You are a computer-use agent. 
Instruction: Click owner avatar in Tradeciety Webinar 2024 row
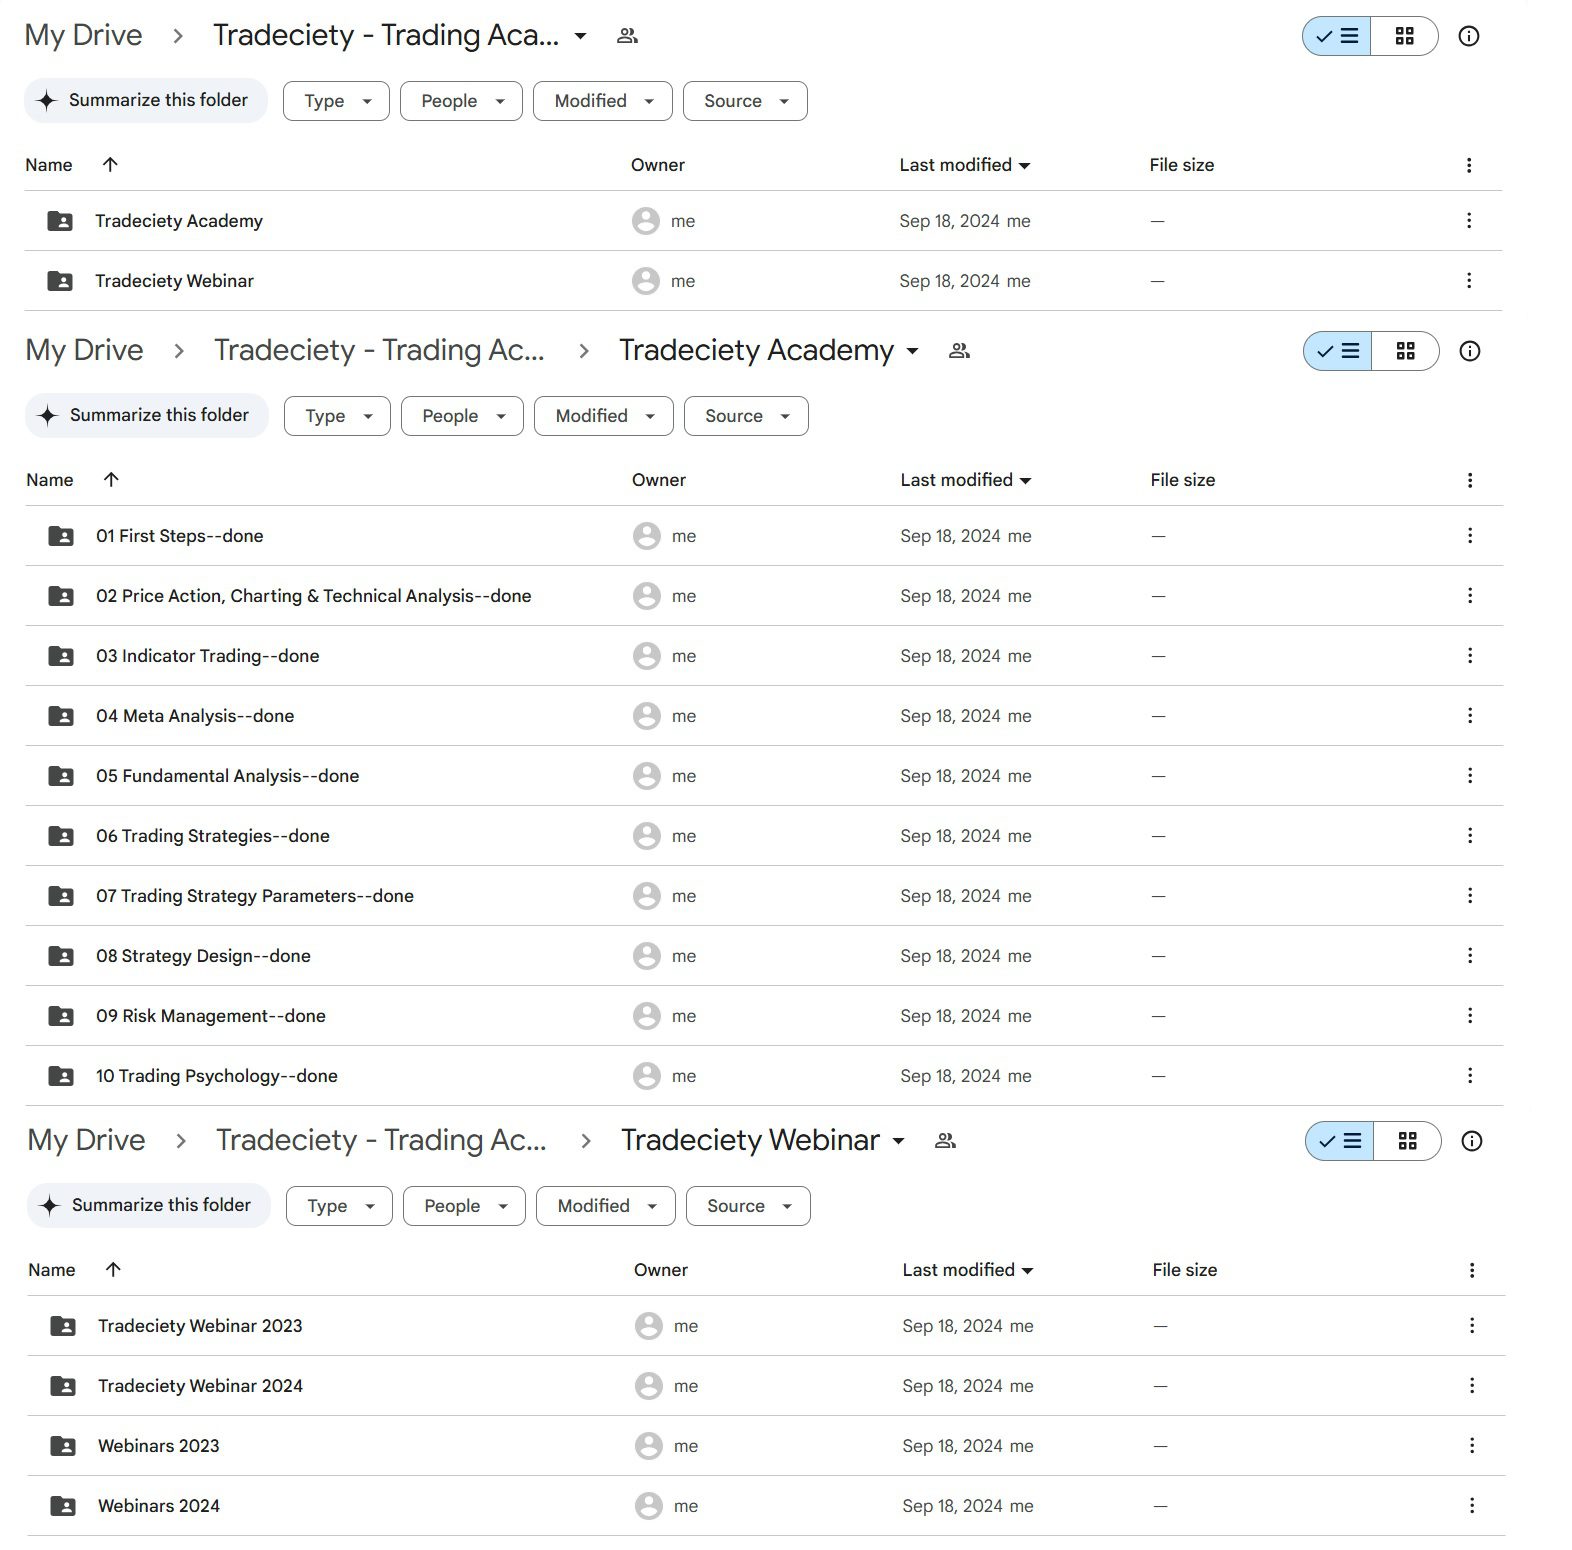pos(649,1386)
